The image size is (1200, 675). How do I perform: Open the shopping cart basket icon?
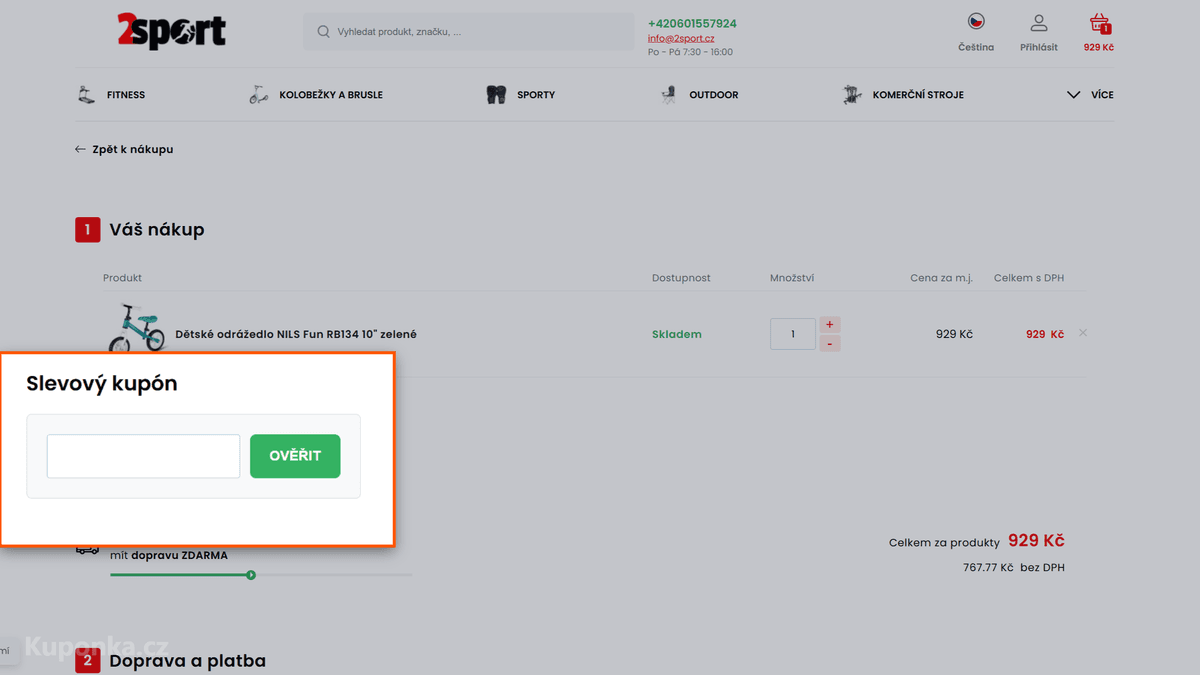click(1099, 23)
